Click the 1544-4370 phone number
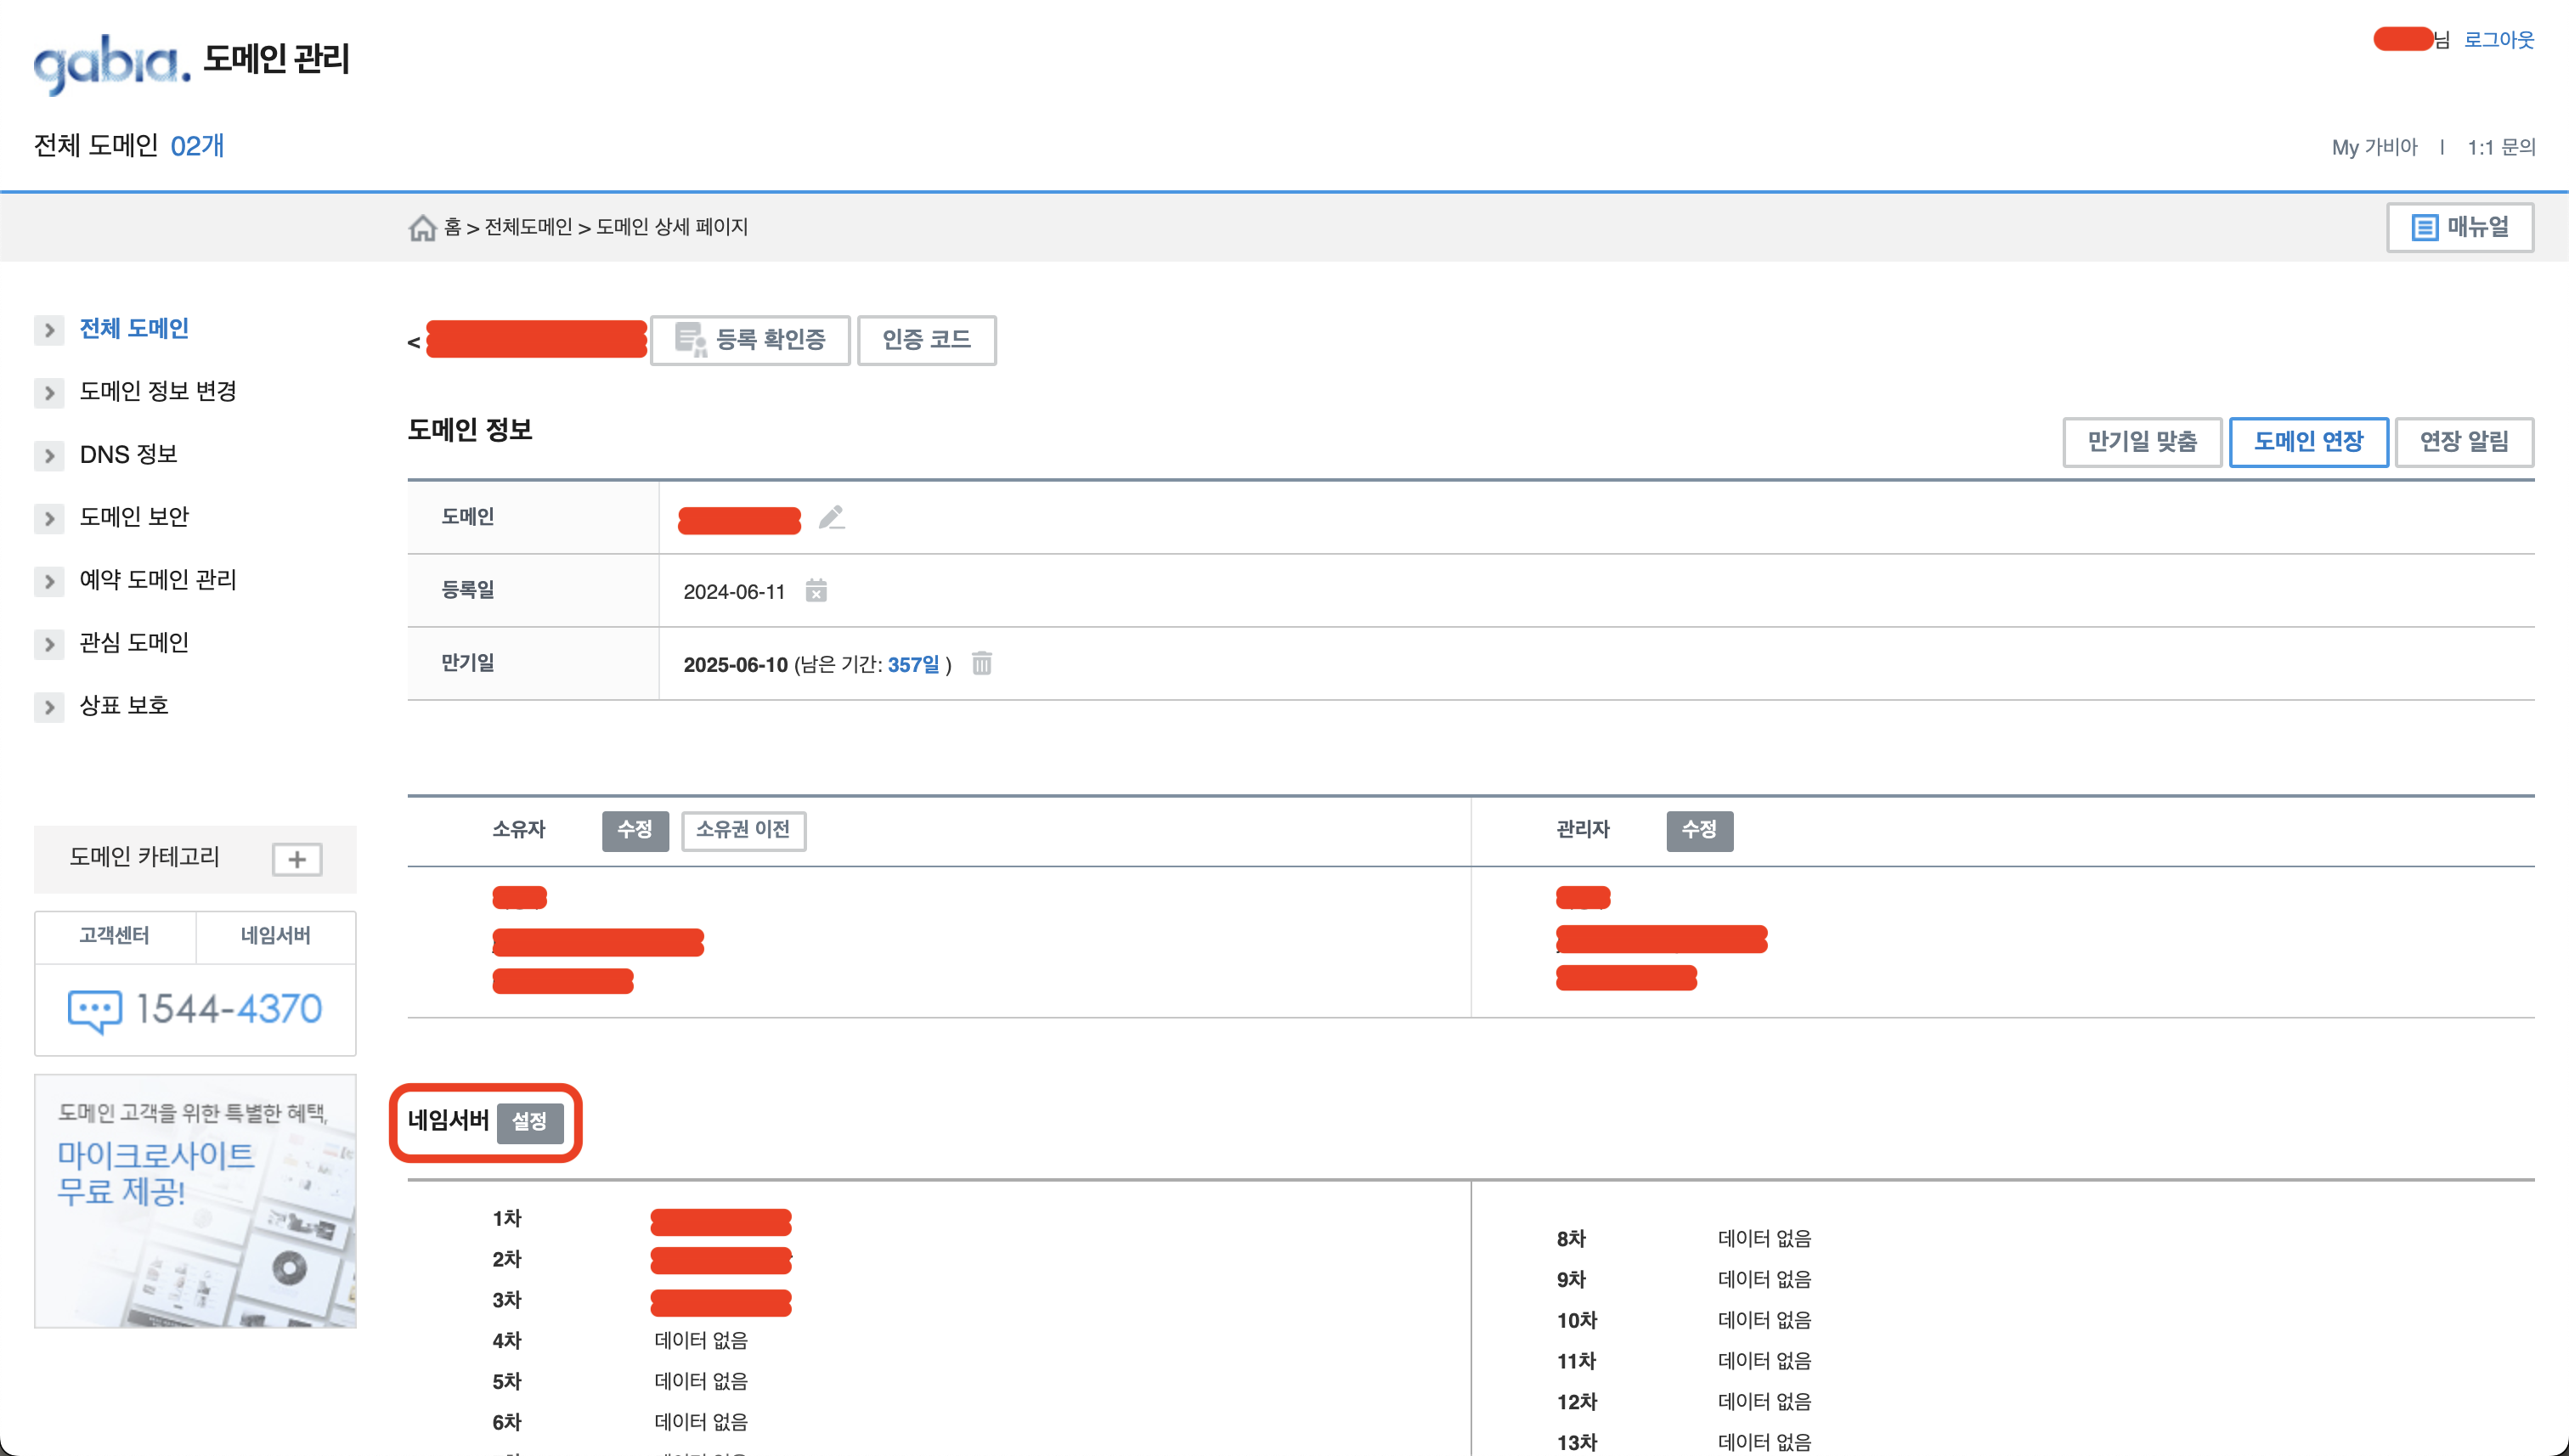 229,1010
